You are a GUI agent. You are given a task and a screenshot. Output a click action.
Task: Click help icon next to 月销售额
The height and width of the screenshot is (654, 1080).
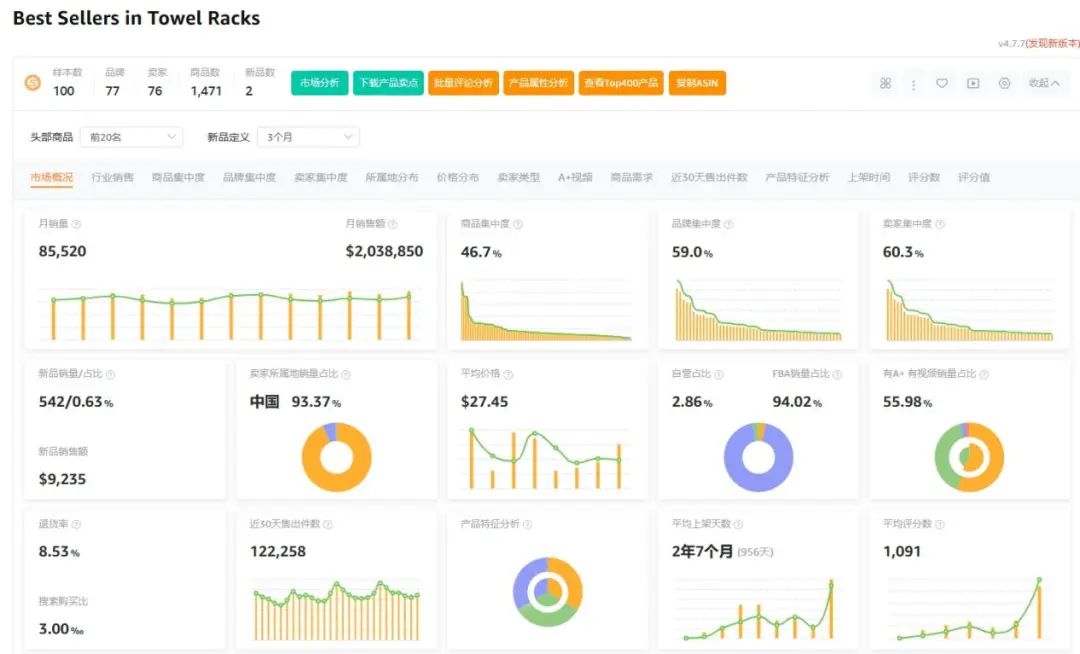pyautogui.click(x=393, y=224)
